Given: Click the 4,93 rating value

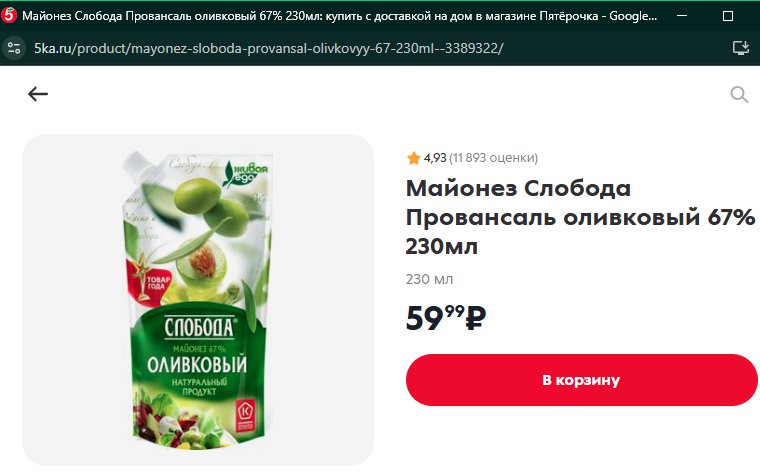Looking at the screenshot, I should point(435,158).
